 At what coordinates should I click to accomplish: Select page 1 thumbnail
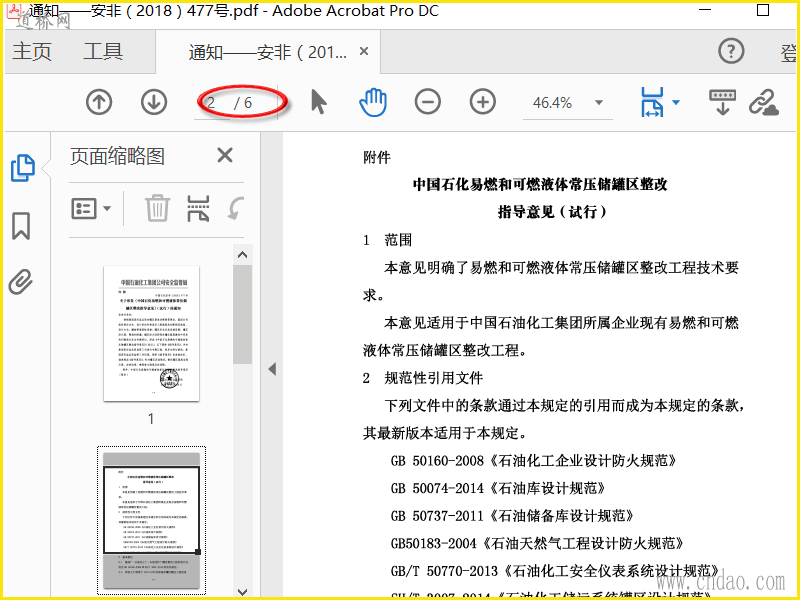point(152,333)
